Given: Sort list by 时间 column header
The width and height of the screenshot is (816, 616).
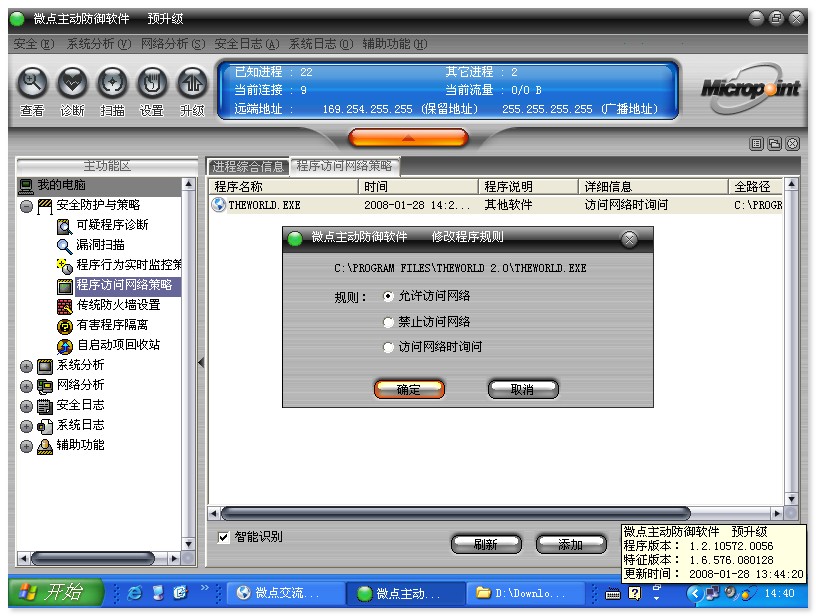Looking at the screenshot, I should point(418,186).
